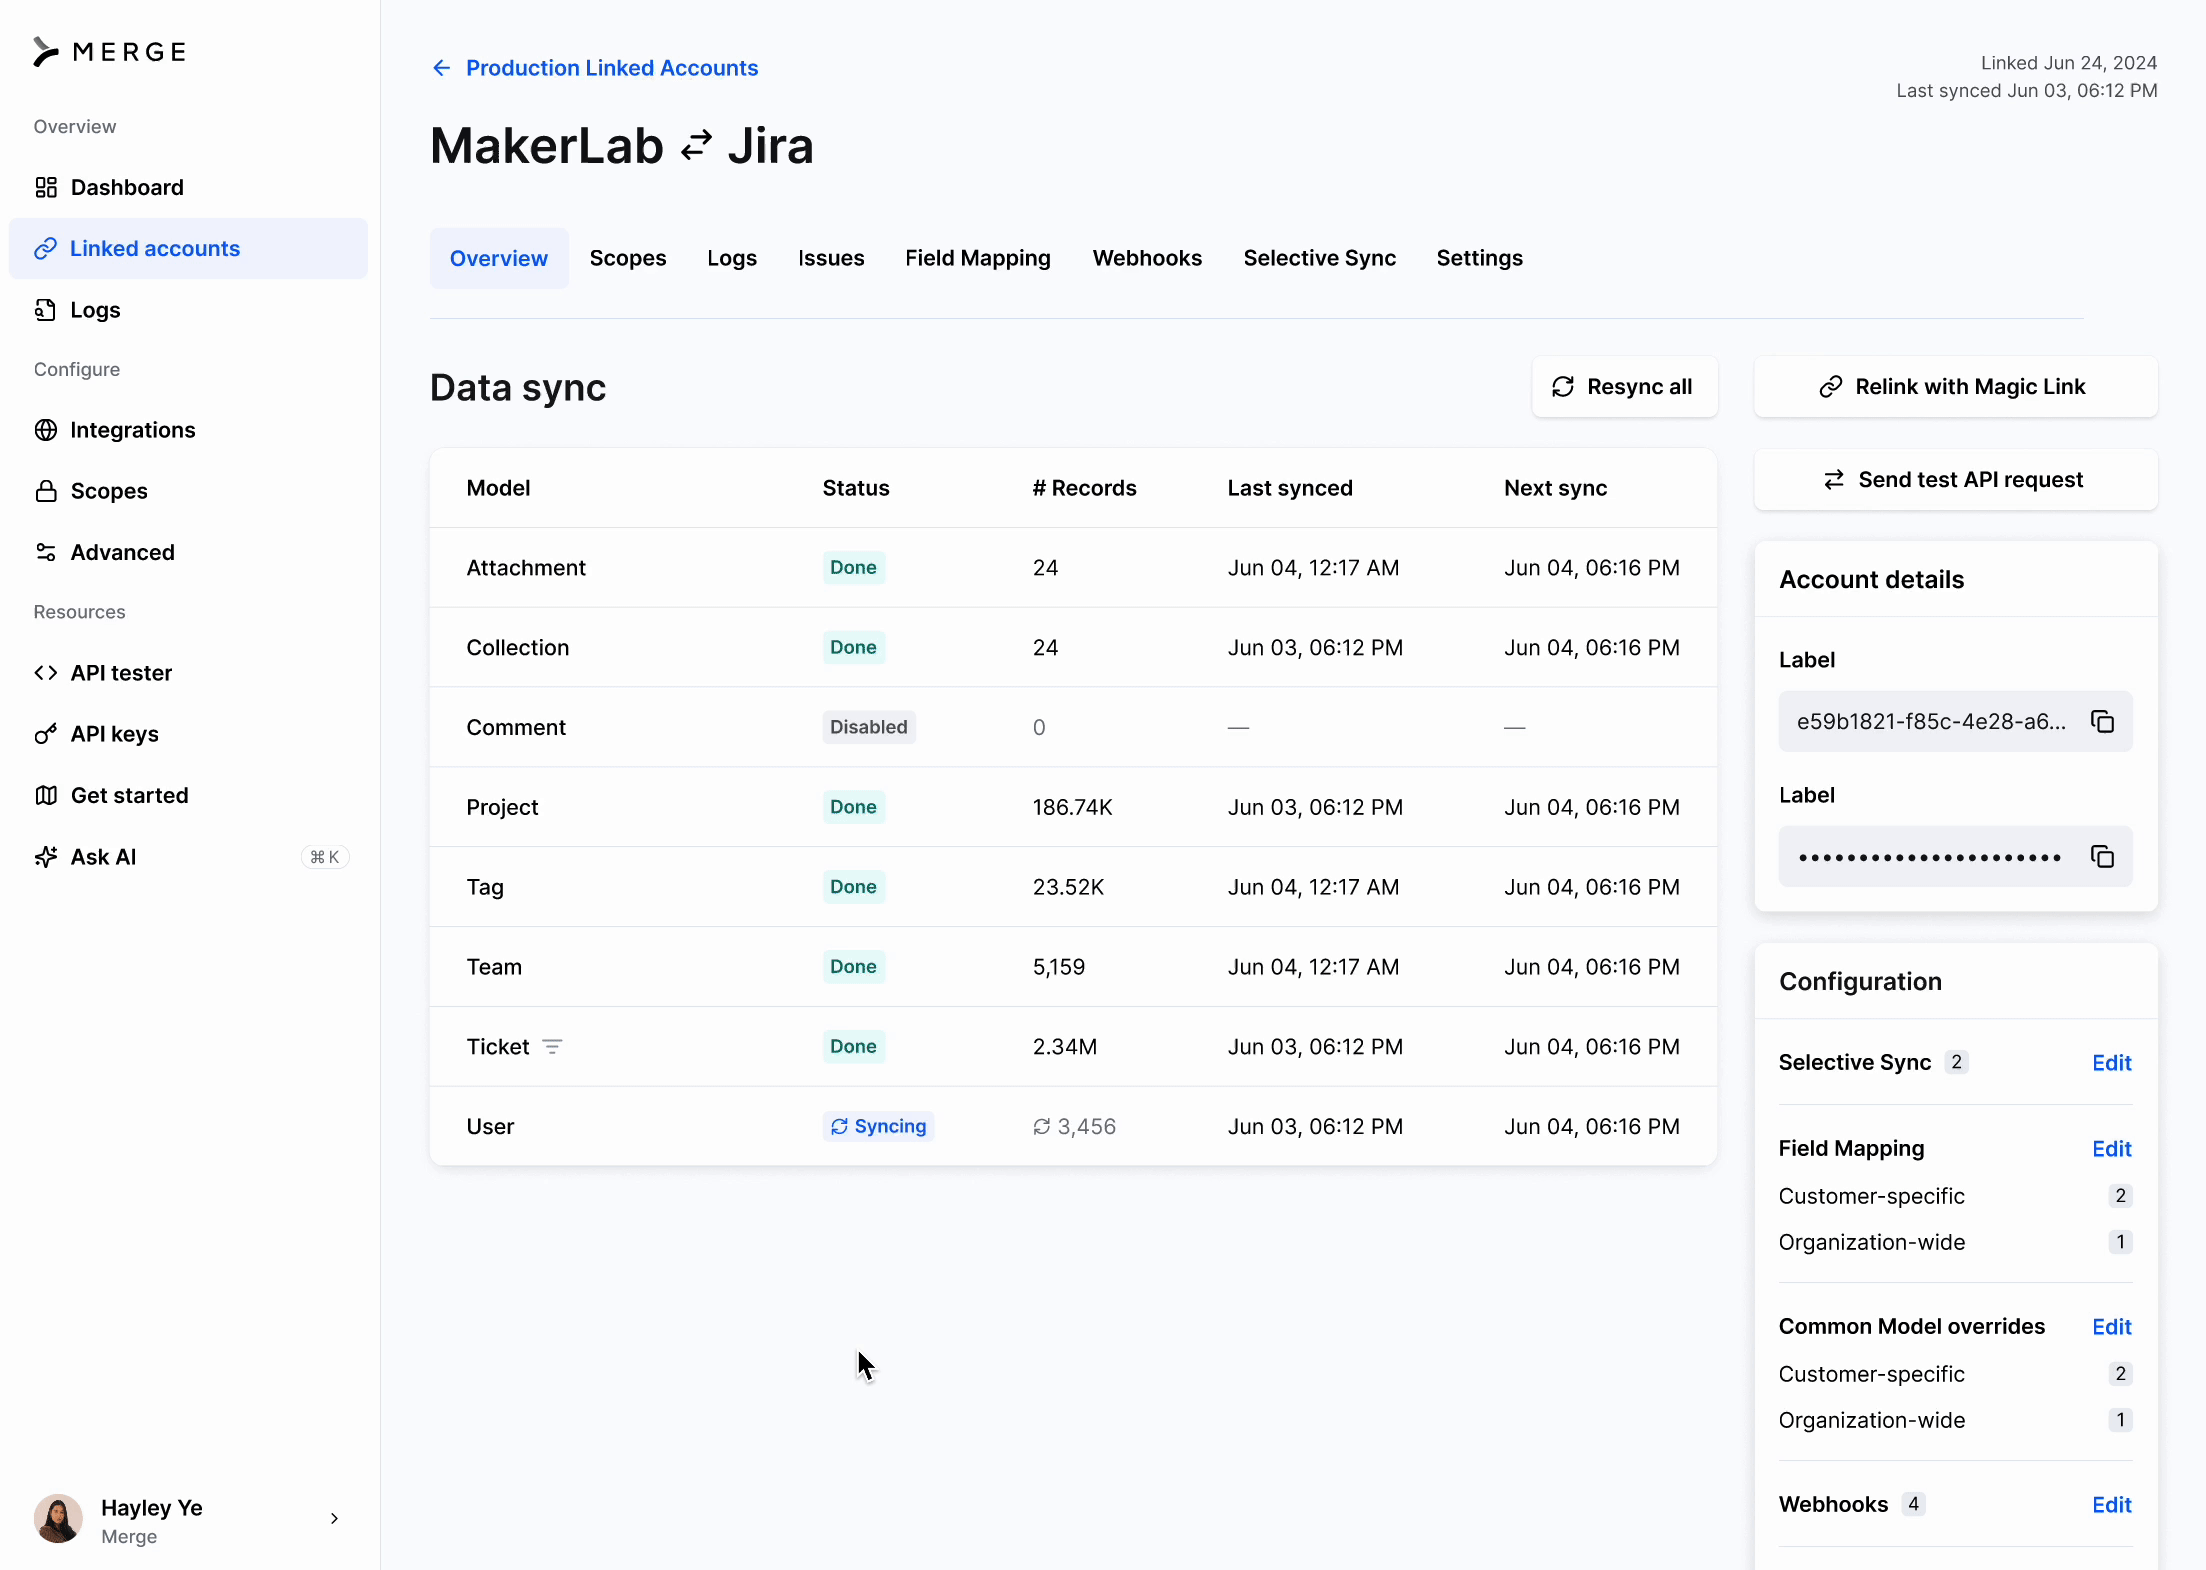
Task: Switch to the Field Mapping tab
Action: (978, 258)
